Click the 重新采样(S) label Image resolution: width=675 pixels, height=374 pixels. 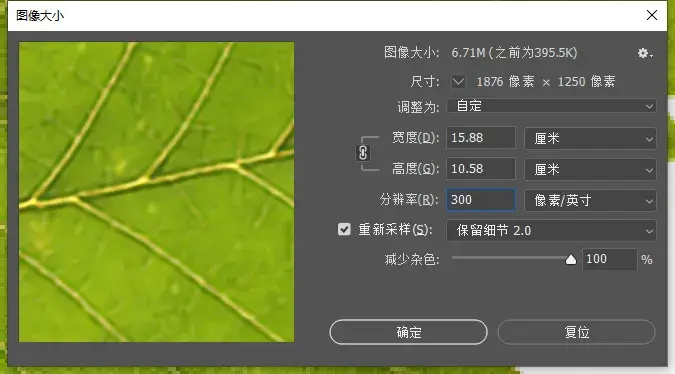pyautogui.click(x=395, y=229)
